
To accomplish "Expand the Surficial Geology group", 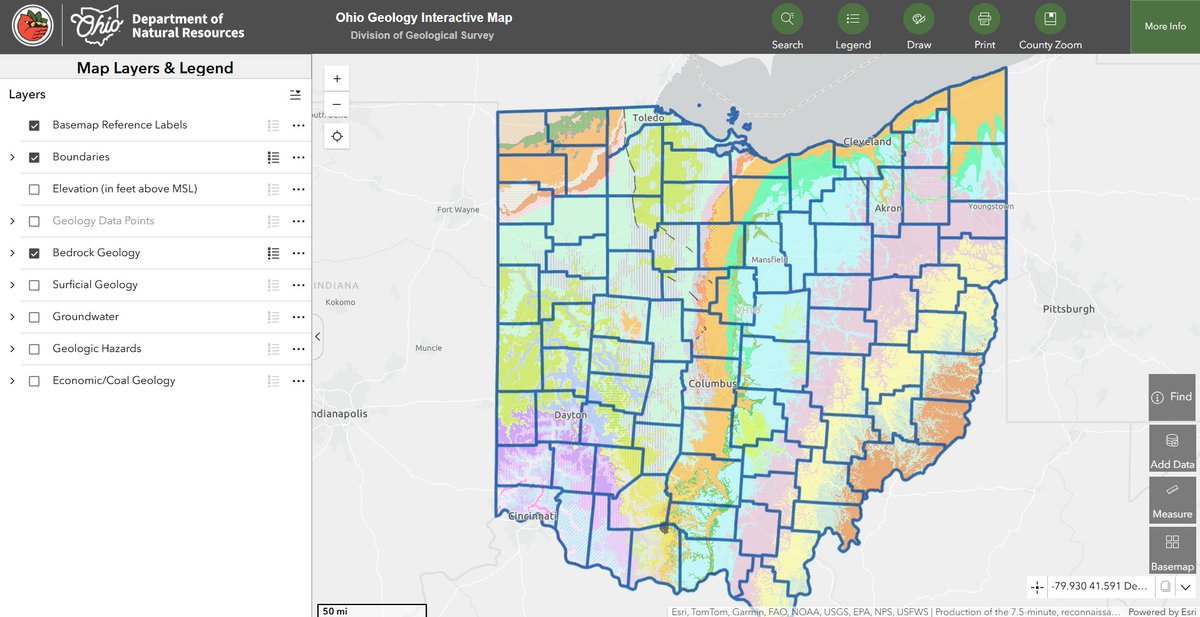I will coord(12,285).
